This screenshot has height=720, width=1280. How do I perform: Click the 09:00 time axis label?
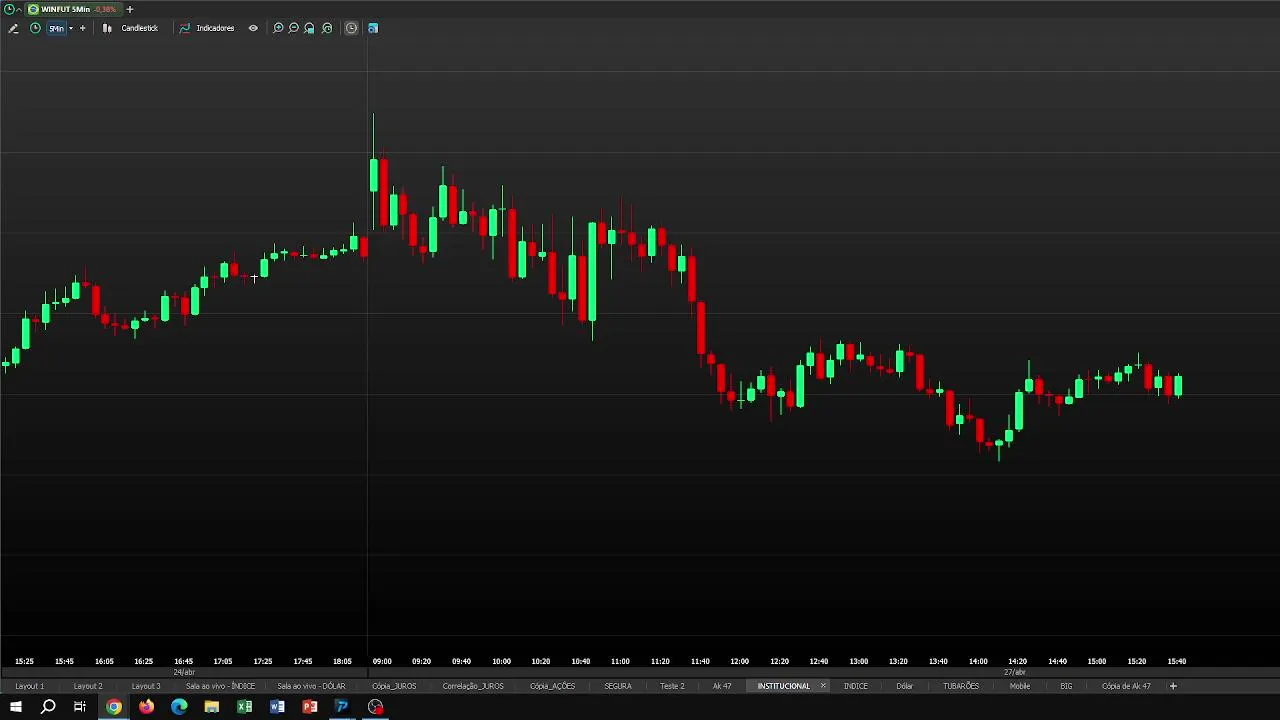point(382,661)
